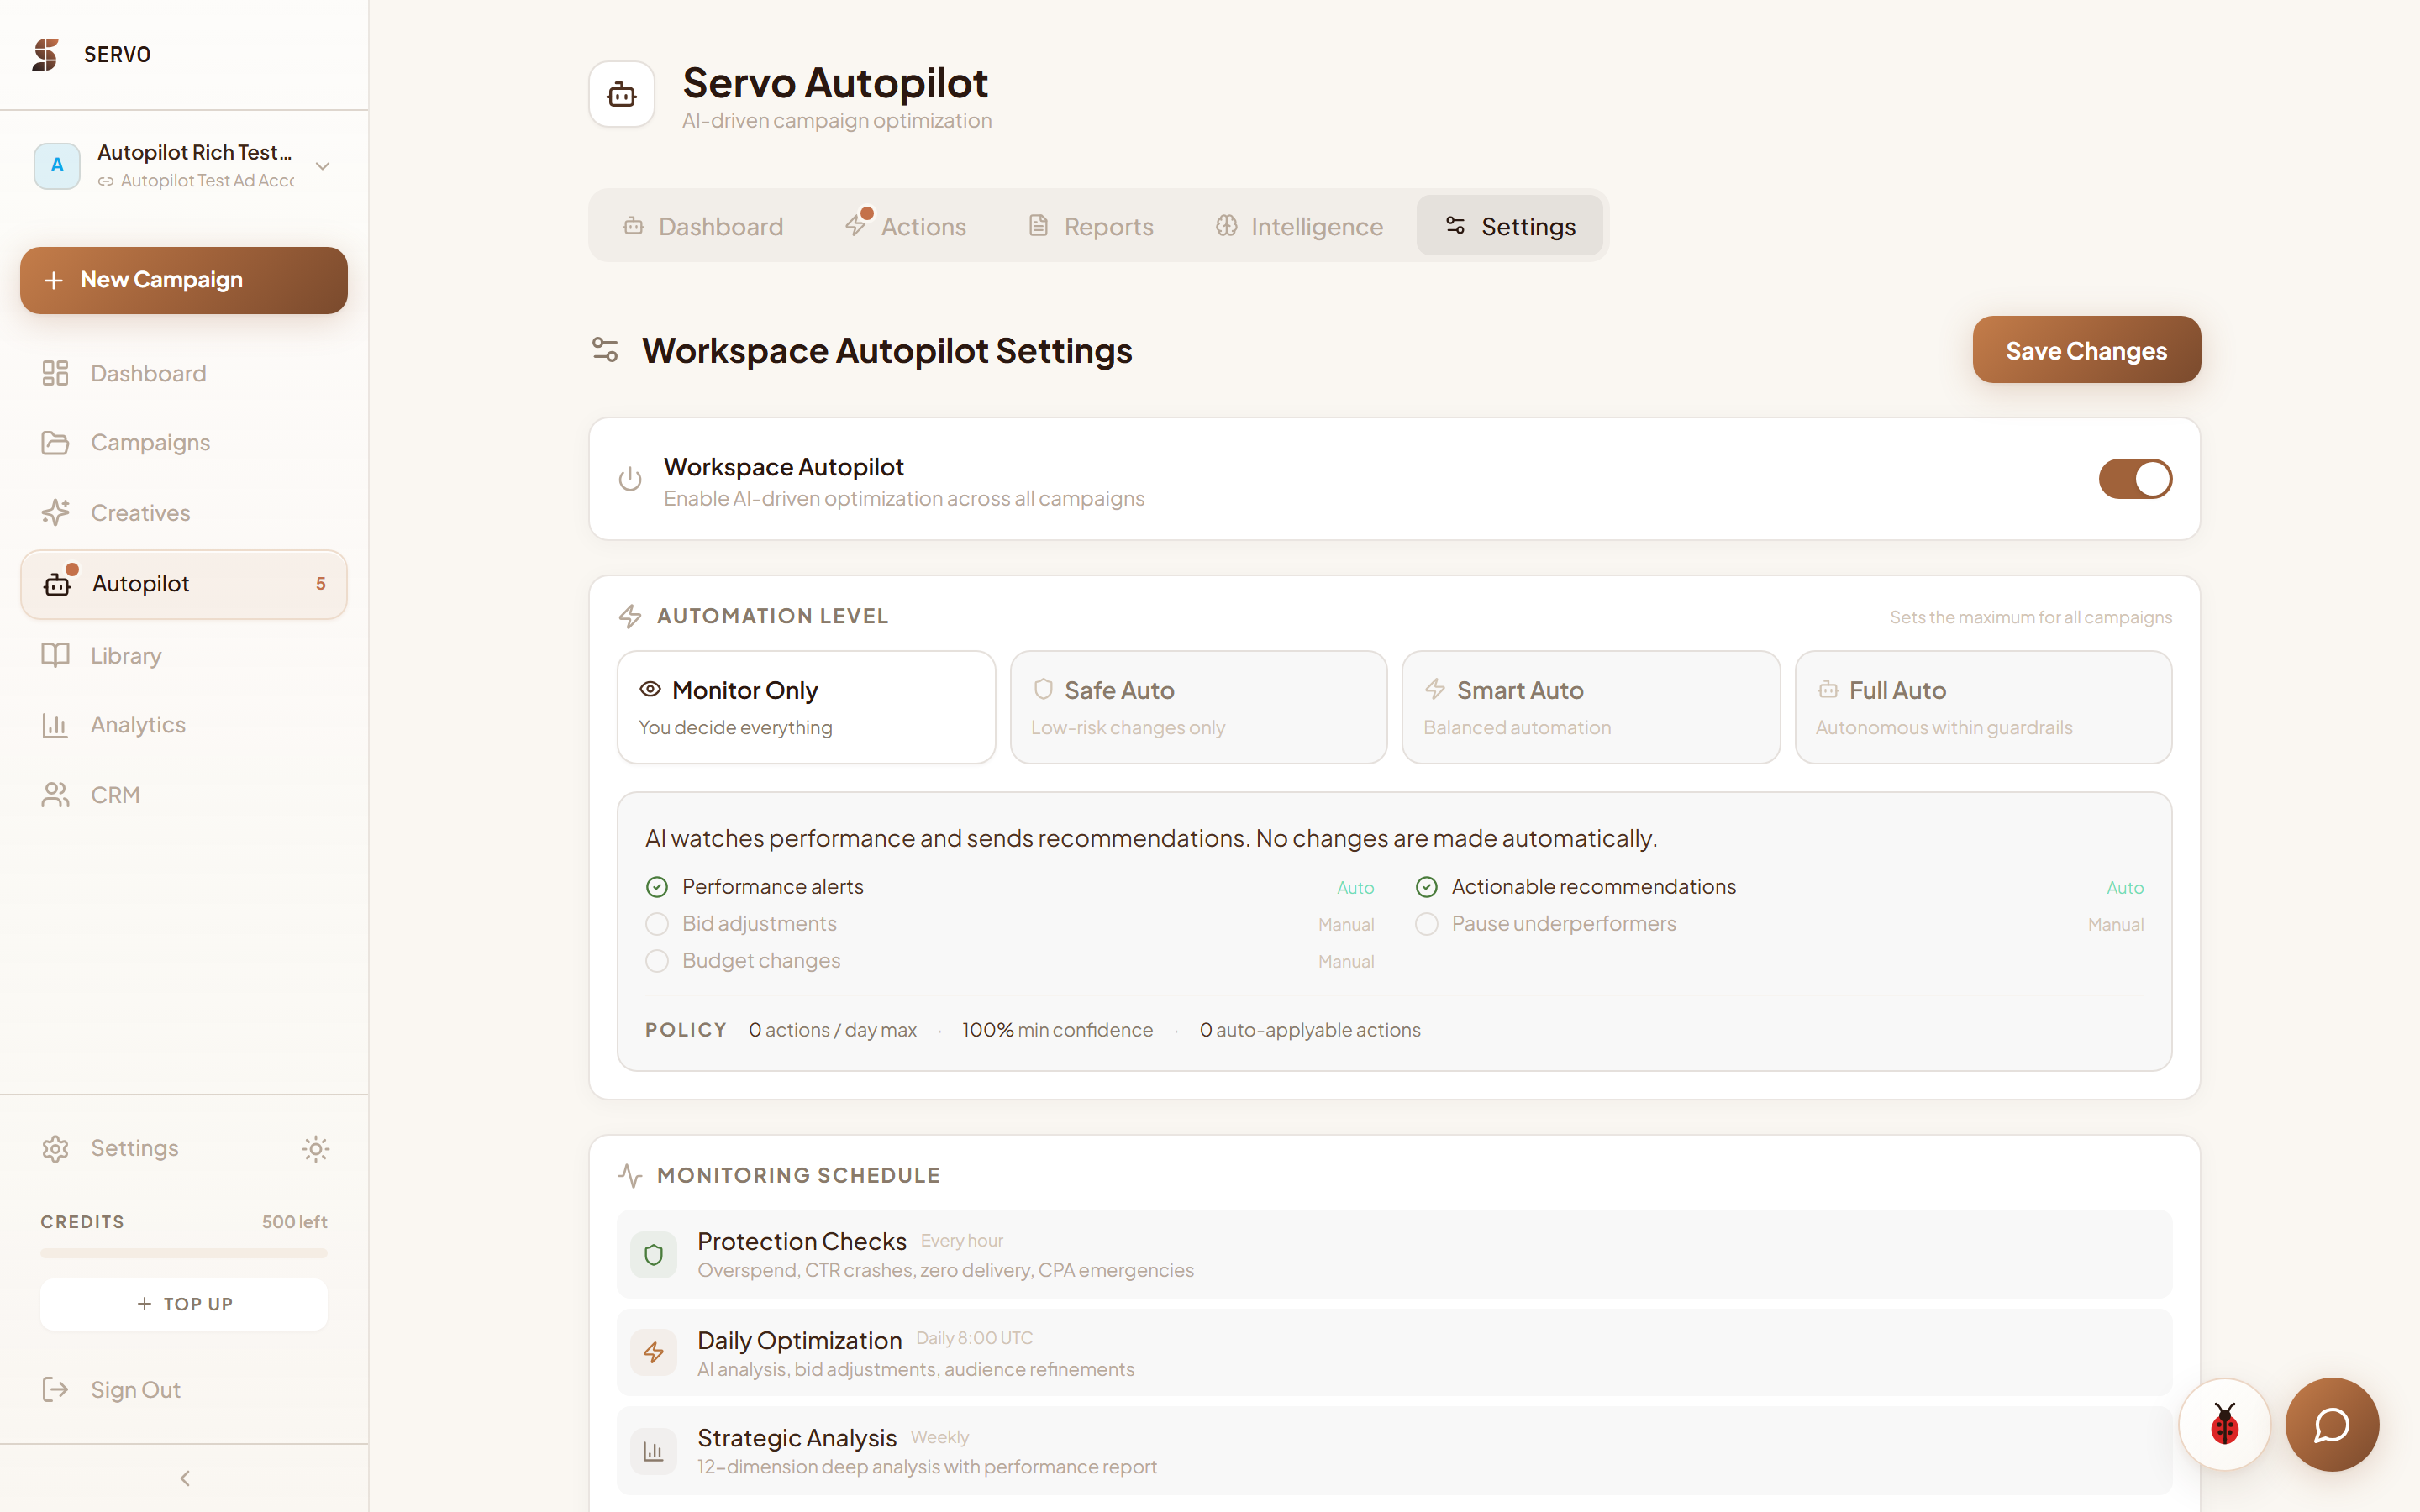Screen dimensions: 2420x1512
Task: Click the Save Changes button
Action: (x=2086, y=350)
